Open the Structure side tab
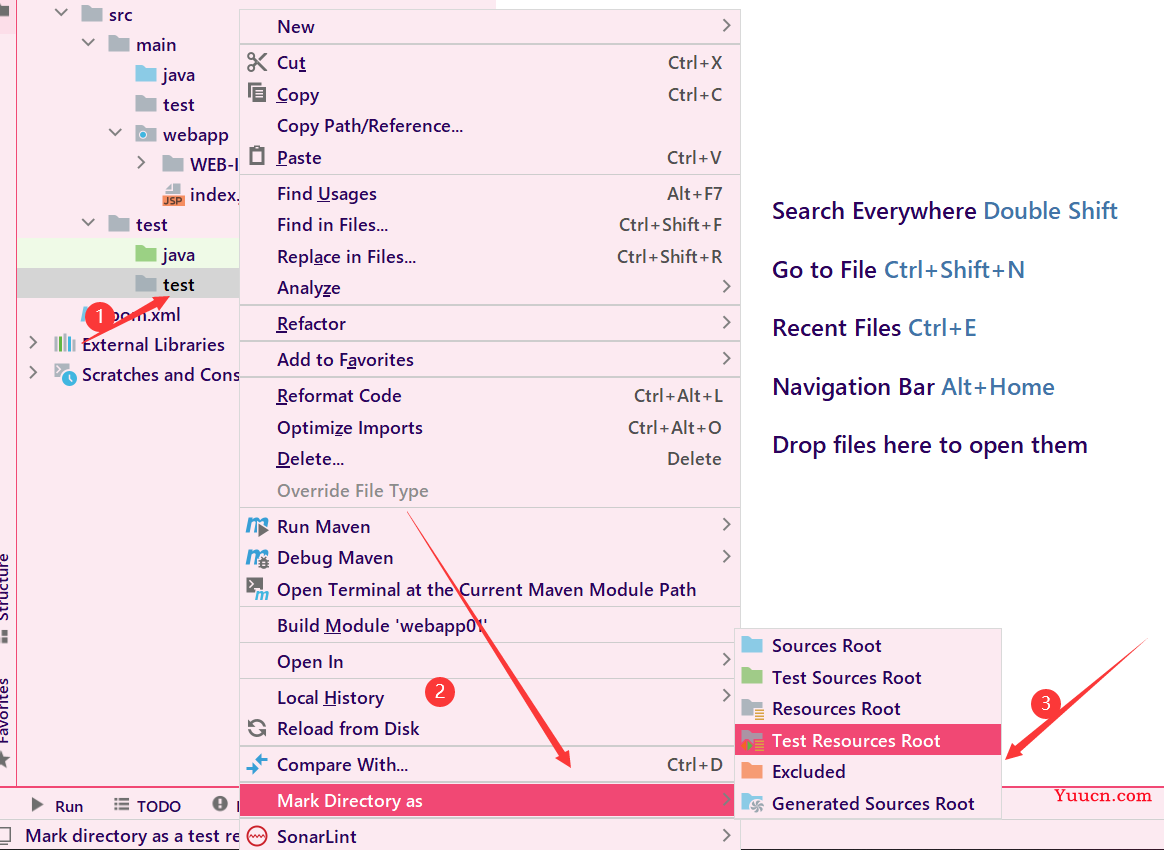Screen dimensions: 1164x850 tap(4, 597)
